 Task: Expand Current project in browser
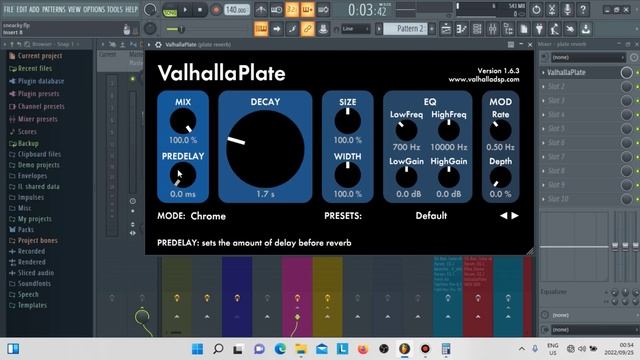[36, 56]
